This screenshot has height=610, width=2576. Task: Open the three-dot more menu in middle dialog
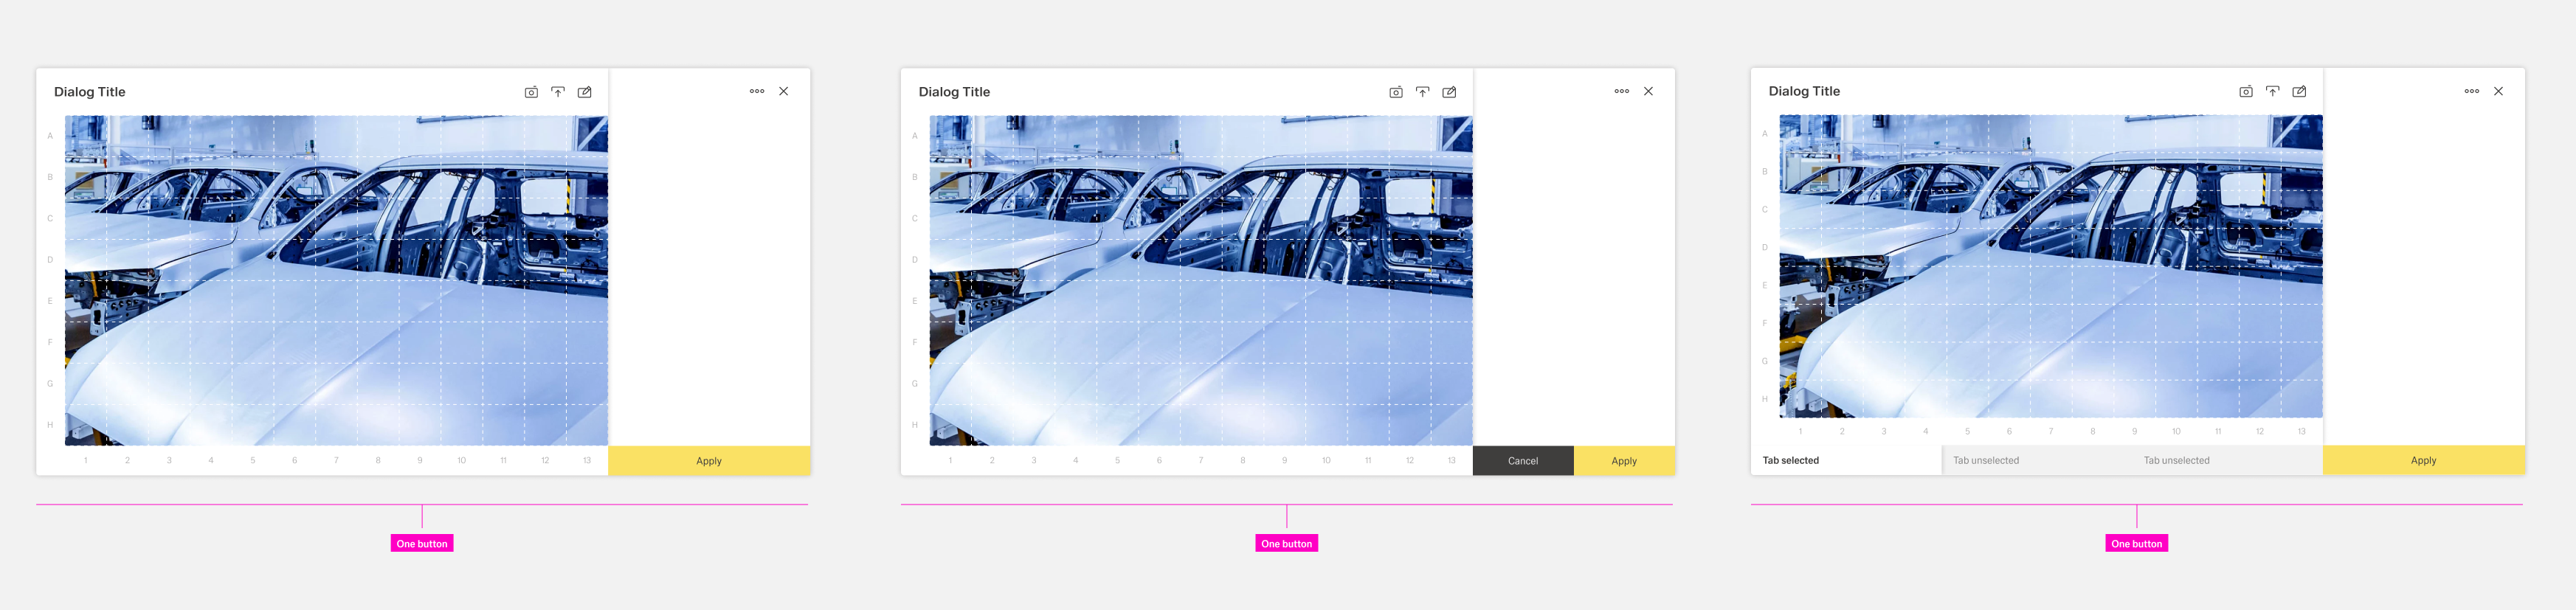[x=1622, y=91]
